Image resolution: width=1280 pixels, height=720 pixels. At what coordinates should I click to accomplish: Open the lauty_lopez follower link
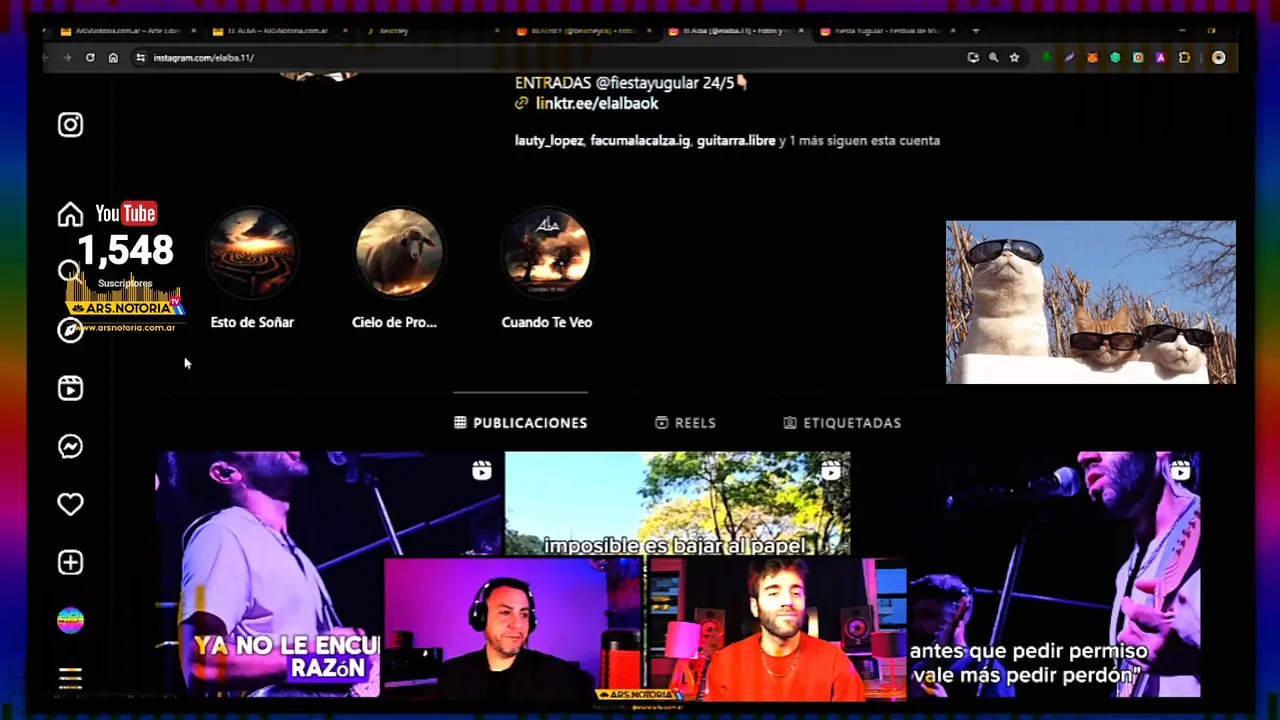tap(549, 141)
